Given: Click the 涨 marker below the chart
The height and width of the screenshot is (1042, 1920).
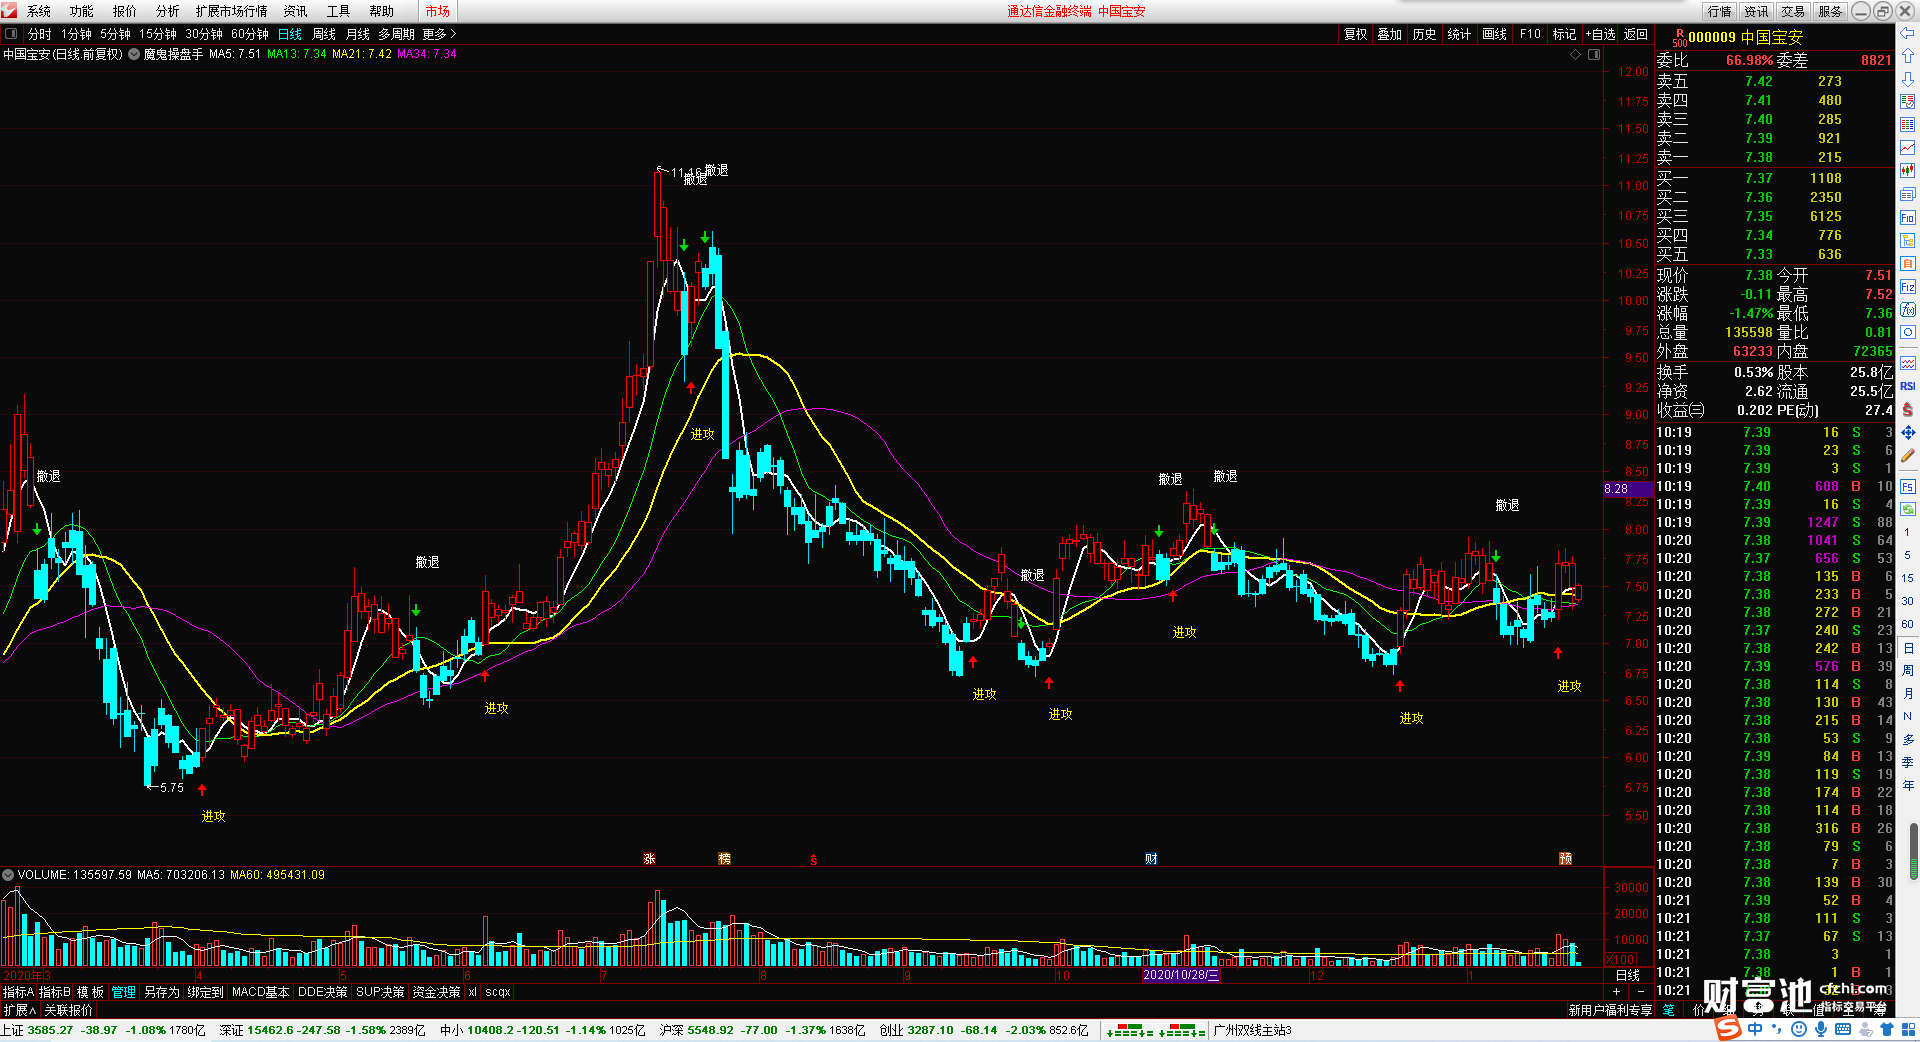Looking at the screenshot, I should 649,859.
